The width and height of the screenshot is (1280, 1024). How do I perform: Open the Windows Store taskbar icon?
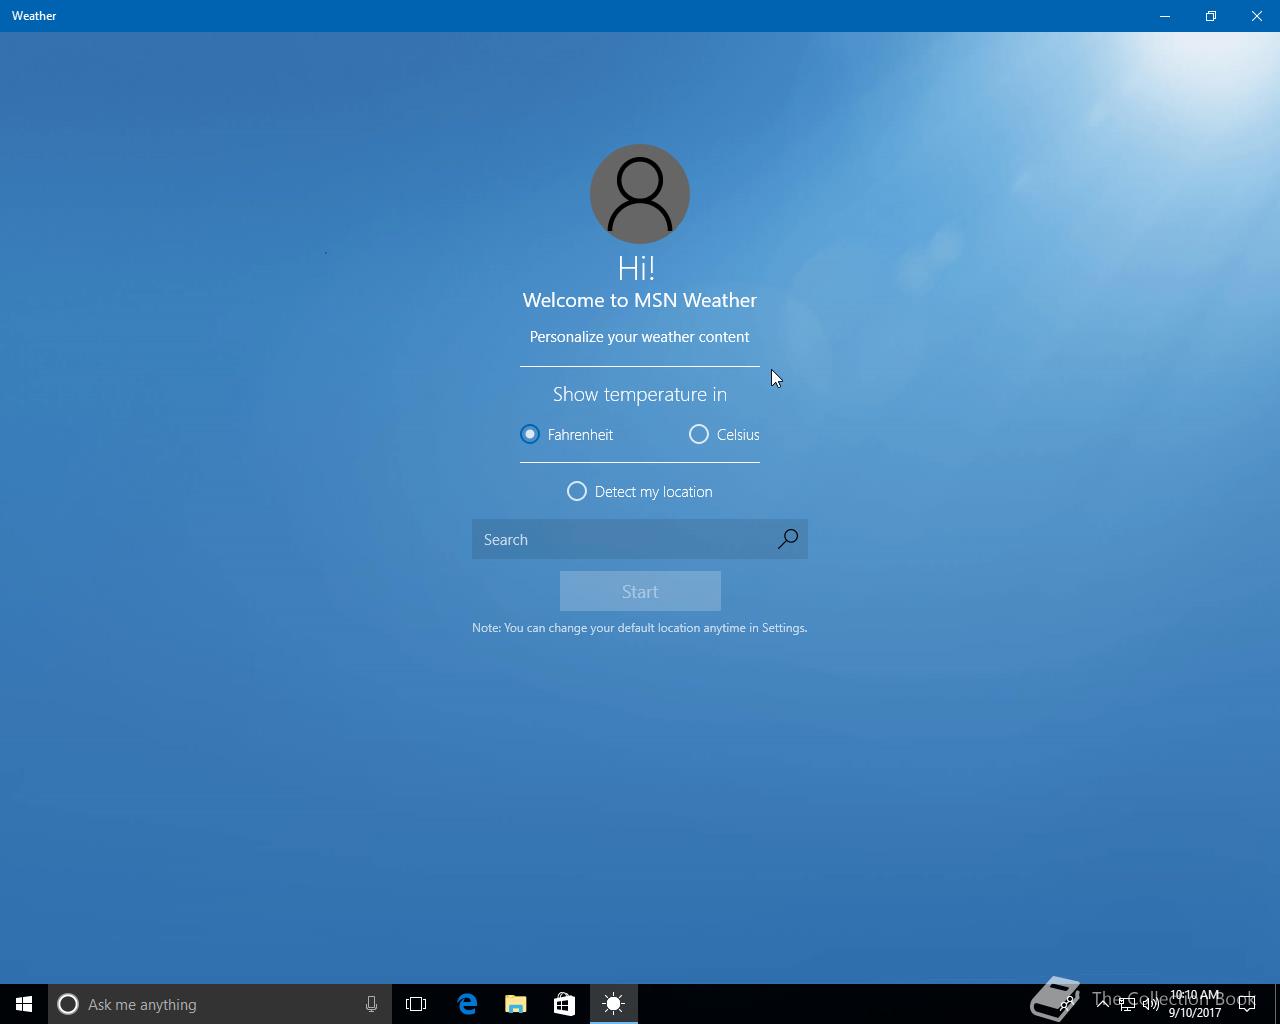[x=564, y=1004]
